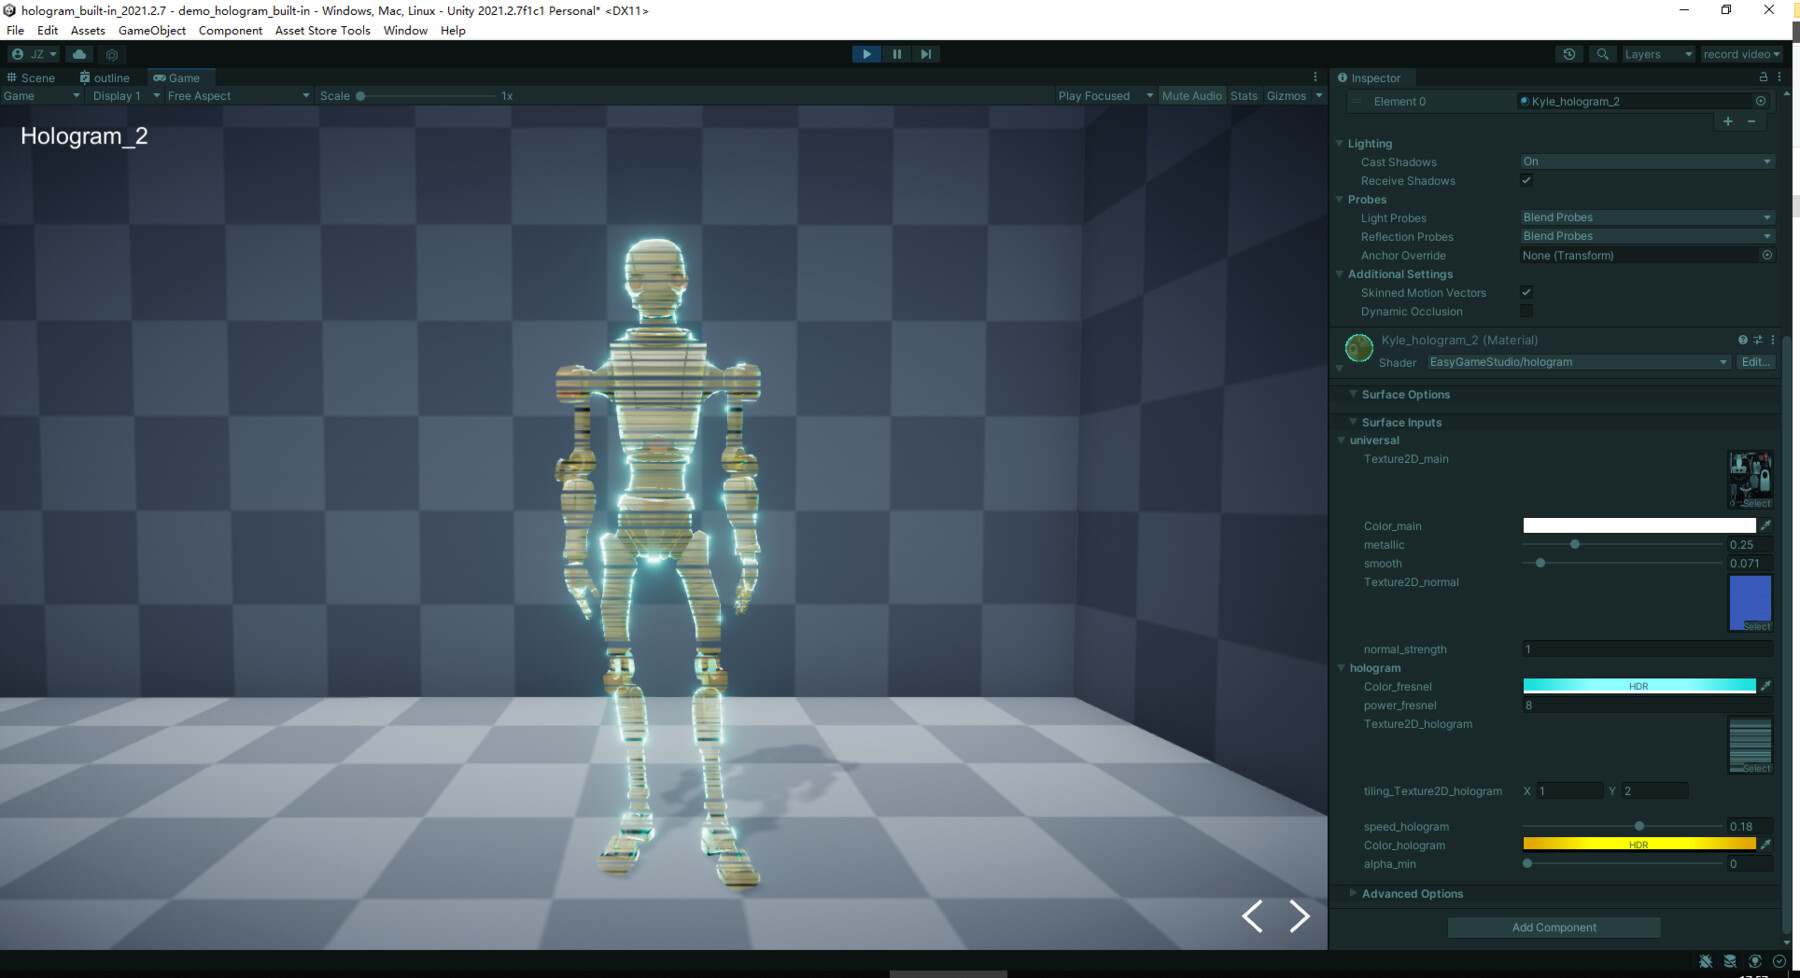Switch to the Scene tab
The image size is (1800, 978).
coord(37,77)
